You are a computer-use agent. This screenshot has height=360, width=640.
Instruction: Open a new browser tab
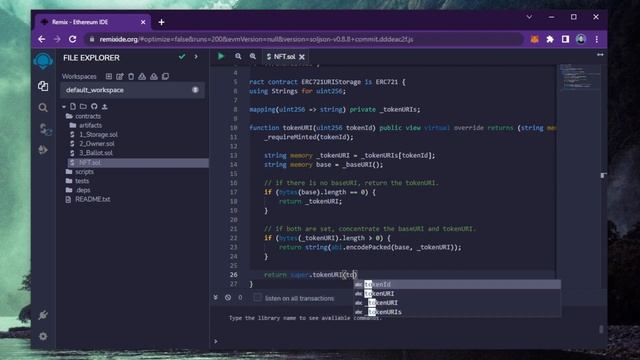161,22
